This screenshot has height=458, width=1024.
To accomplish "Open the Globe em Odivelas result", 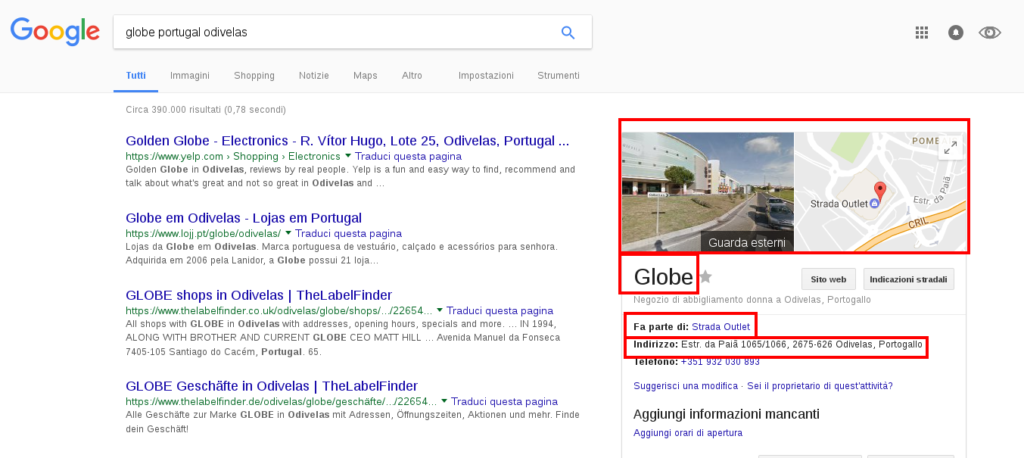I will click(x=244, y=218).
